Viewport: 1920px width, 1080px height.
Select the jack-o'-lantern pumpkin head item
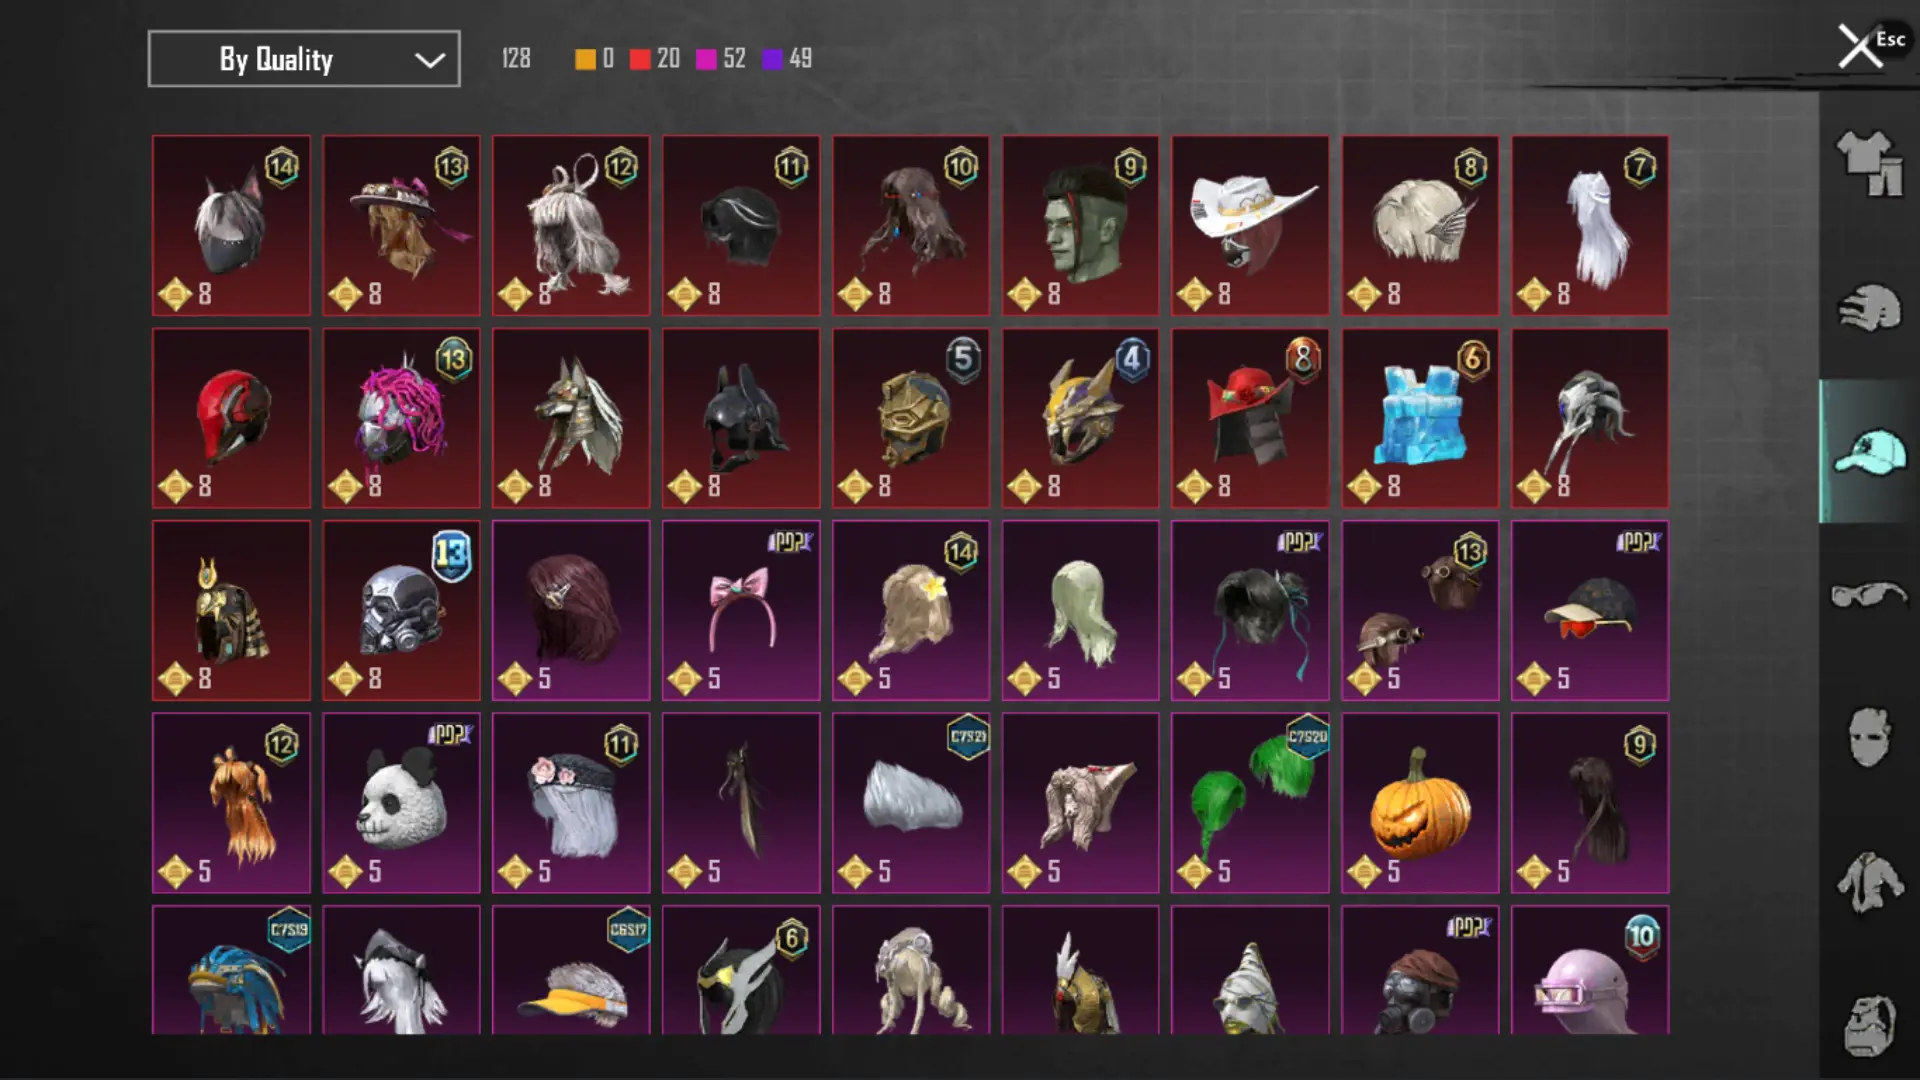coord(1420,803)
